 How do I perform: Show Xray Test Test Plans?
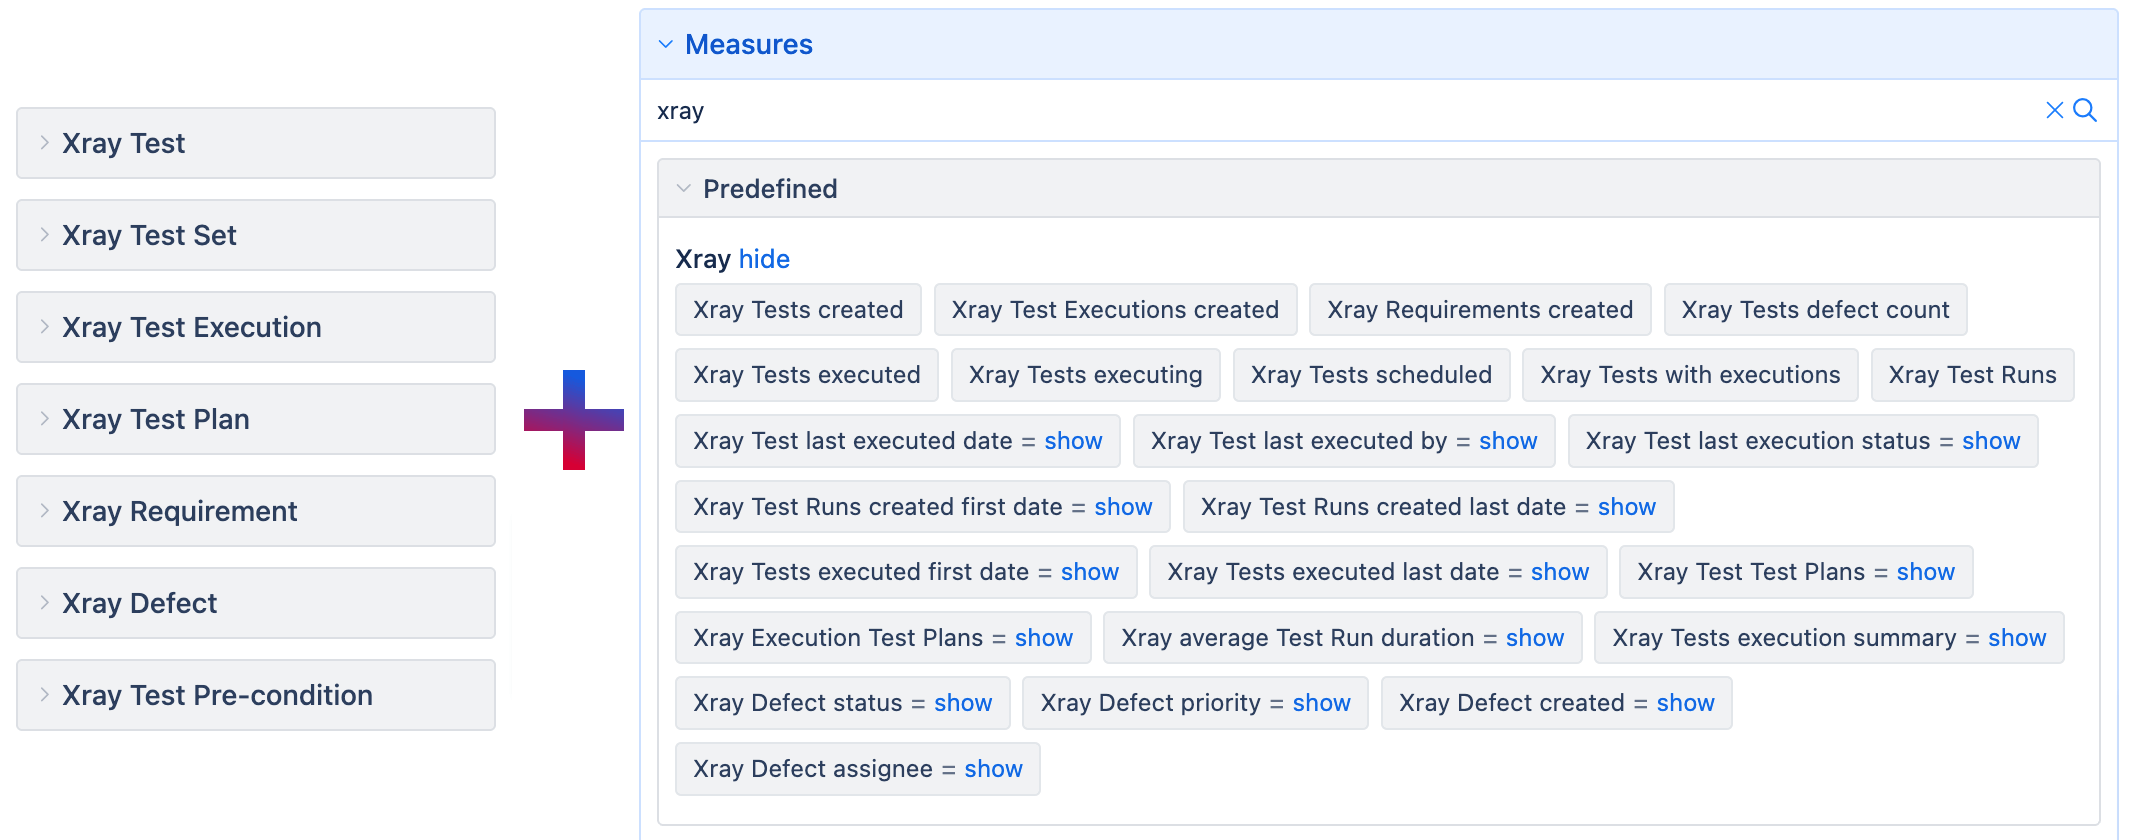[x=1926, y=572]
